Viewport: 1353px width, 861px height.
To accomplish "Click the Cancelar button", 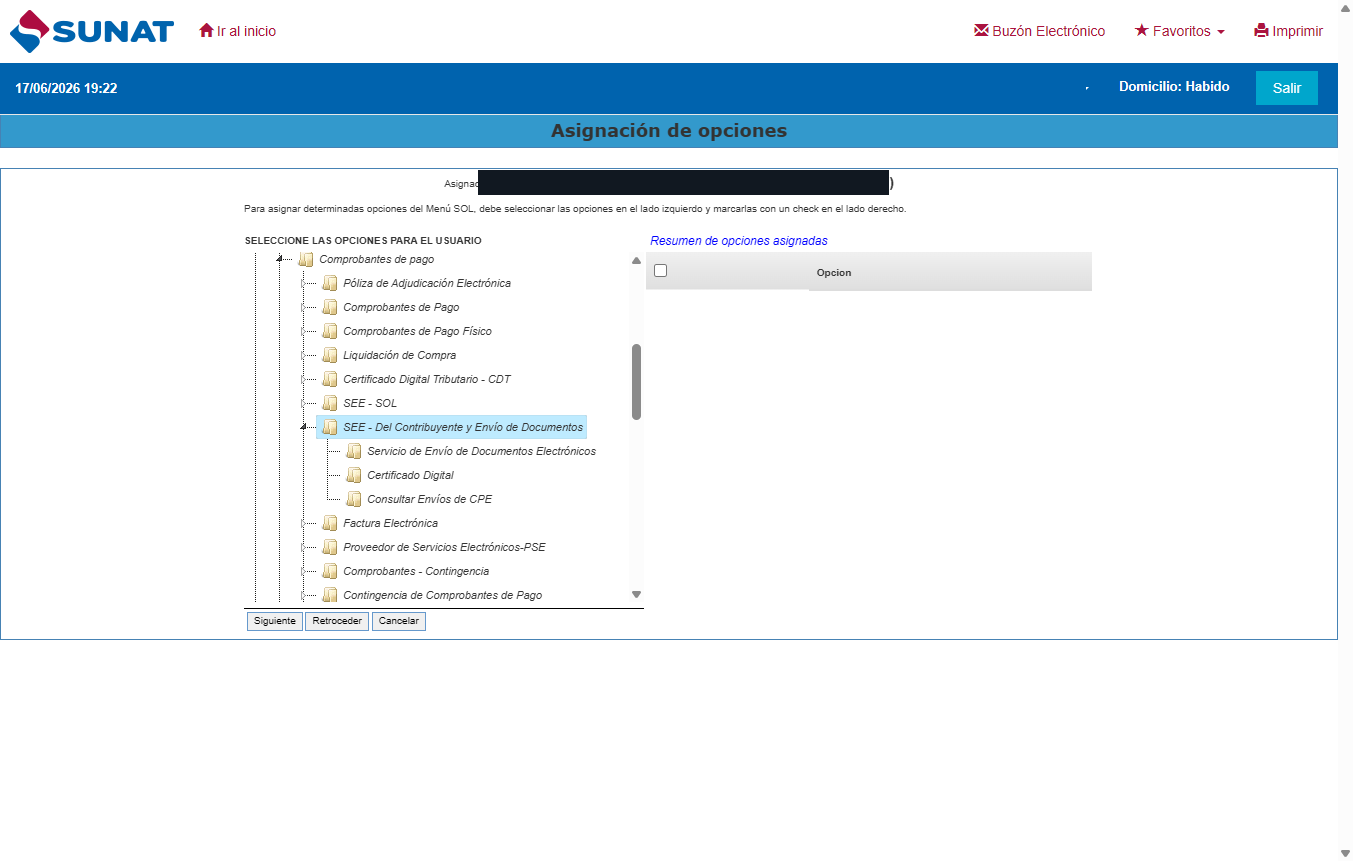I will click(x=399, y=621).
